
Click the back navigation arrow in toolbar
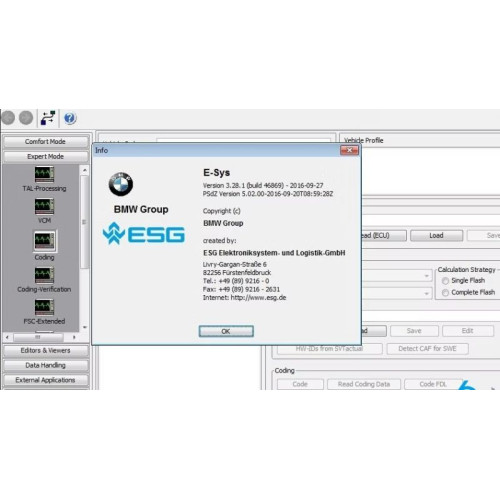pyautogui.click(x=8, y=118)
